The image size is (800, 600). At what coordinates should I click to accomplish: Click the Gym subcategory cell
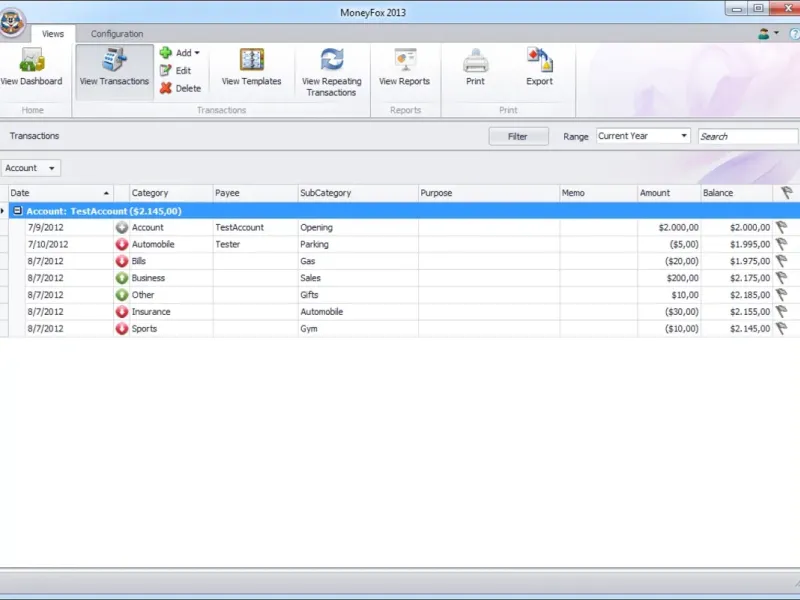tap(358, 329)
